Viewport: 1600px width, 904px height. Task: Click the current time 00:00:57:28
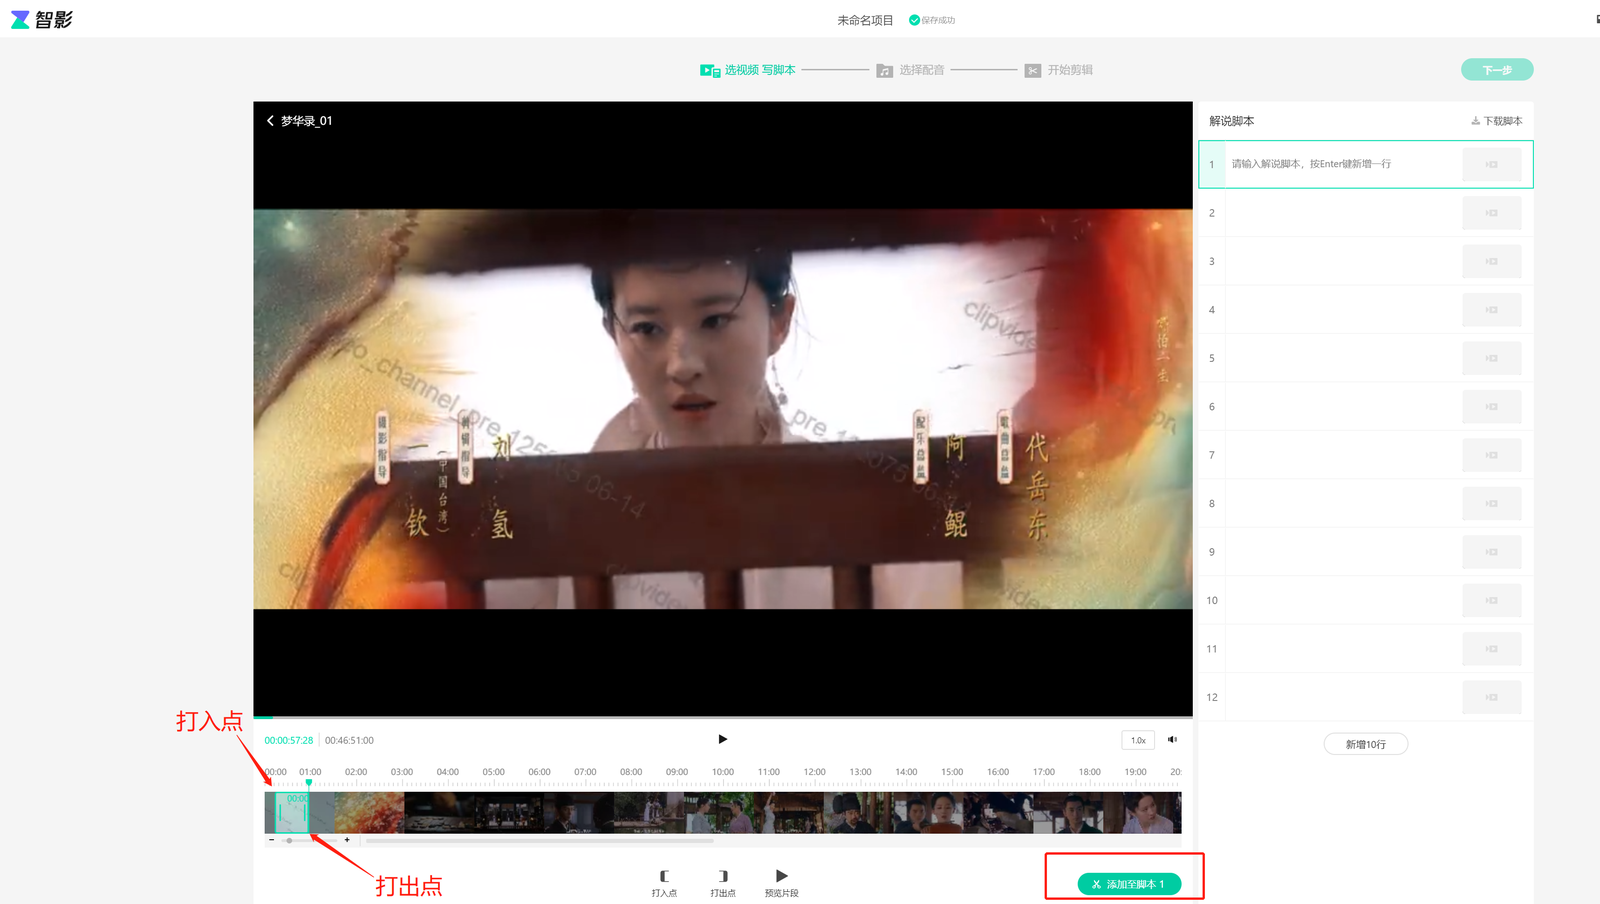[x=289, y=741]
